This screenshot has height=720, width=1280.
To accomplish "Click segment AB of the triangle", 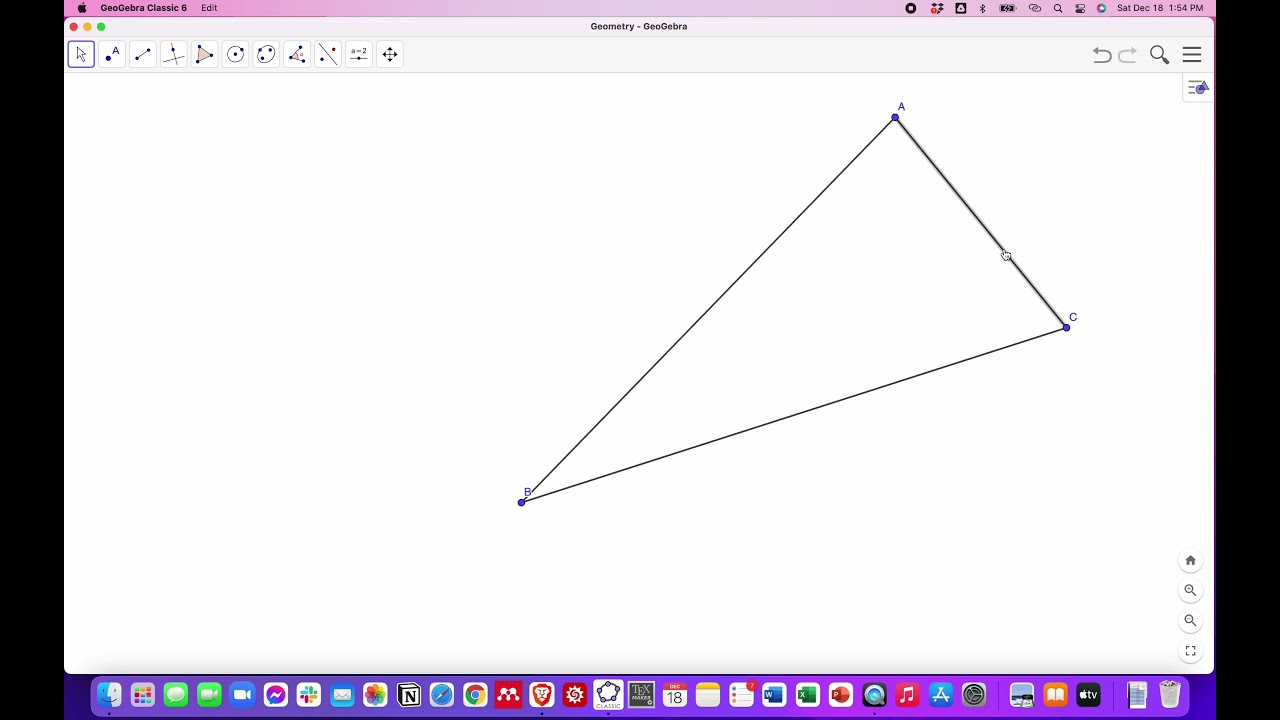I will pyautogui.click(x=708, y=310).
